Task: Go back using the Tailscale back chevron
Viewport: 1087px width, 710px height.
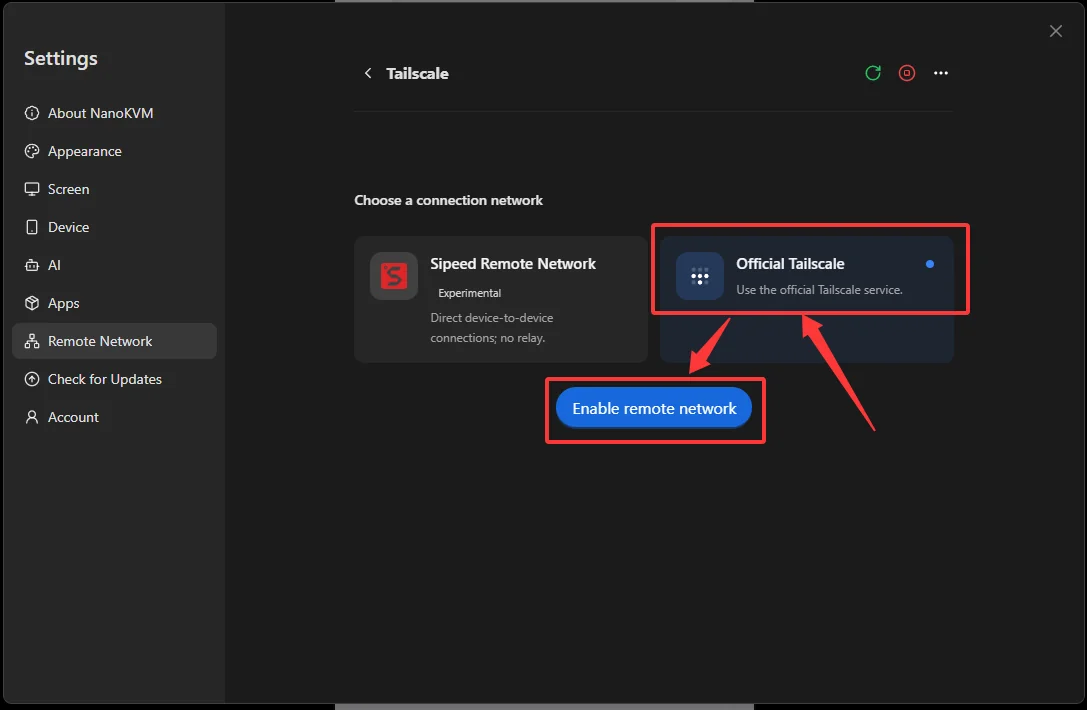Action: click(x=368, y=73)
